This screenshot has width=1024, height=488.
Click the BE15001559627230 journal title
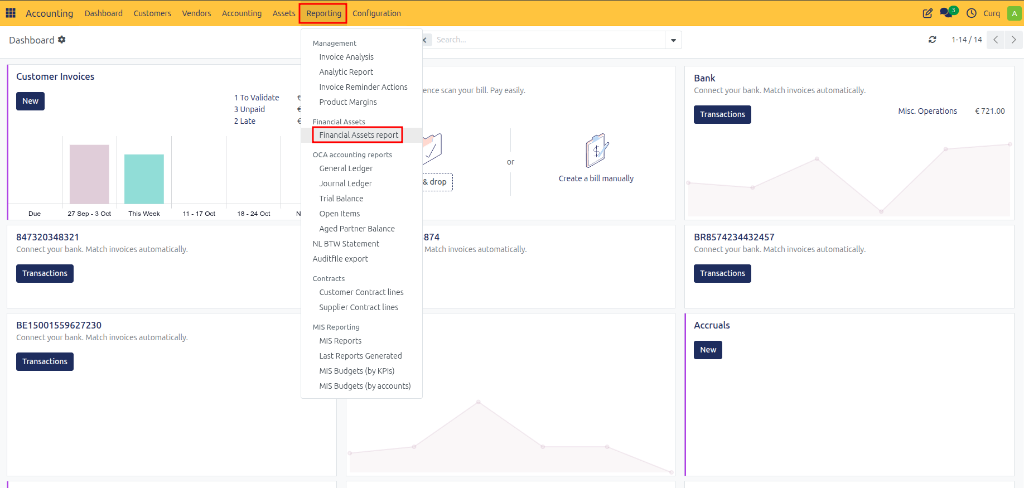click(59, 325)
